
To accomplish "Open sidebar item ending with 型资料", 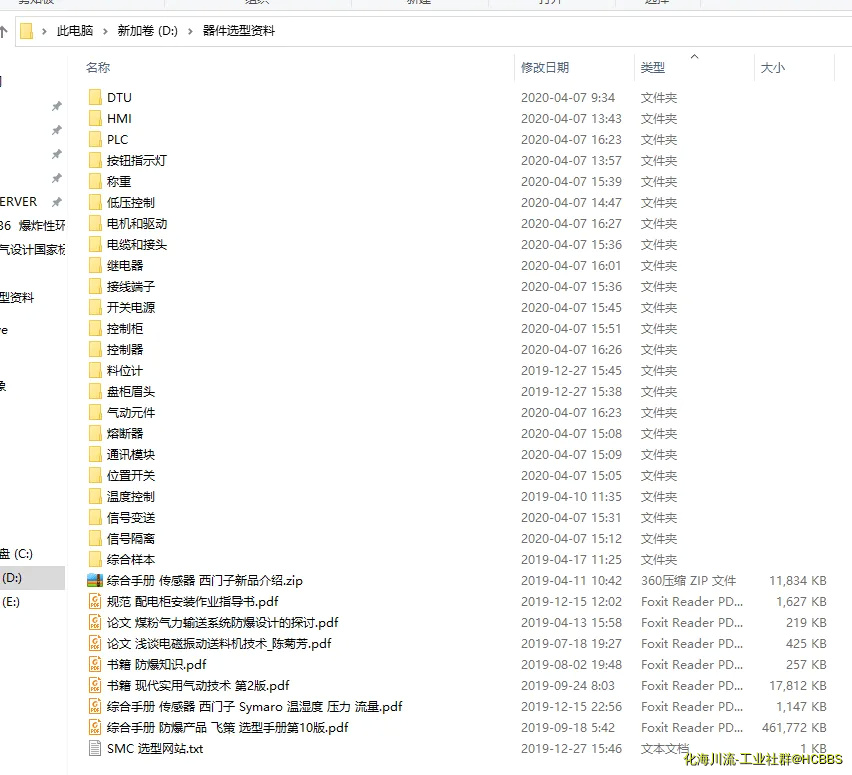I will [x=17, y=297].
